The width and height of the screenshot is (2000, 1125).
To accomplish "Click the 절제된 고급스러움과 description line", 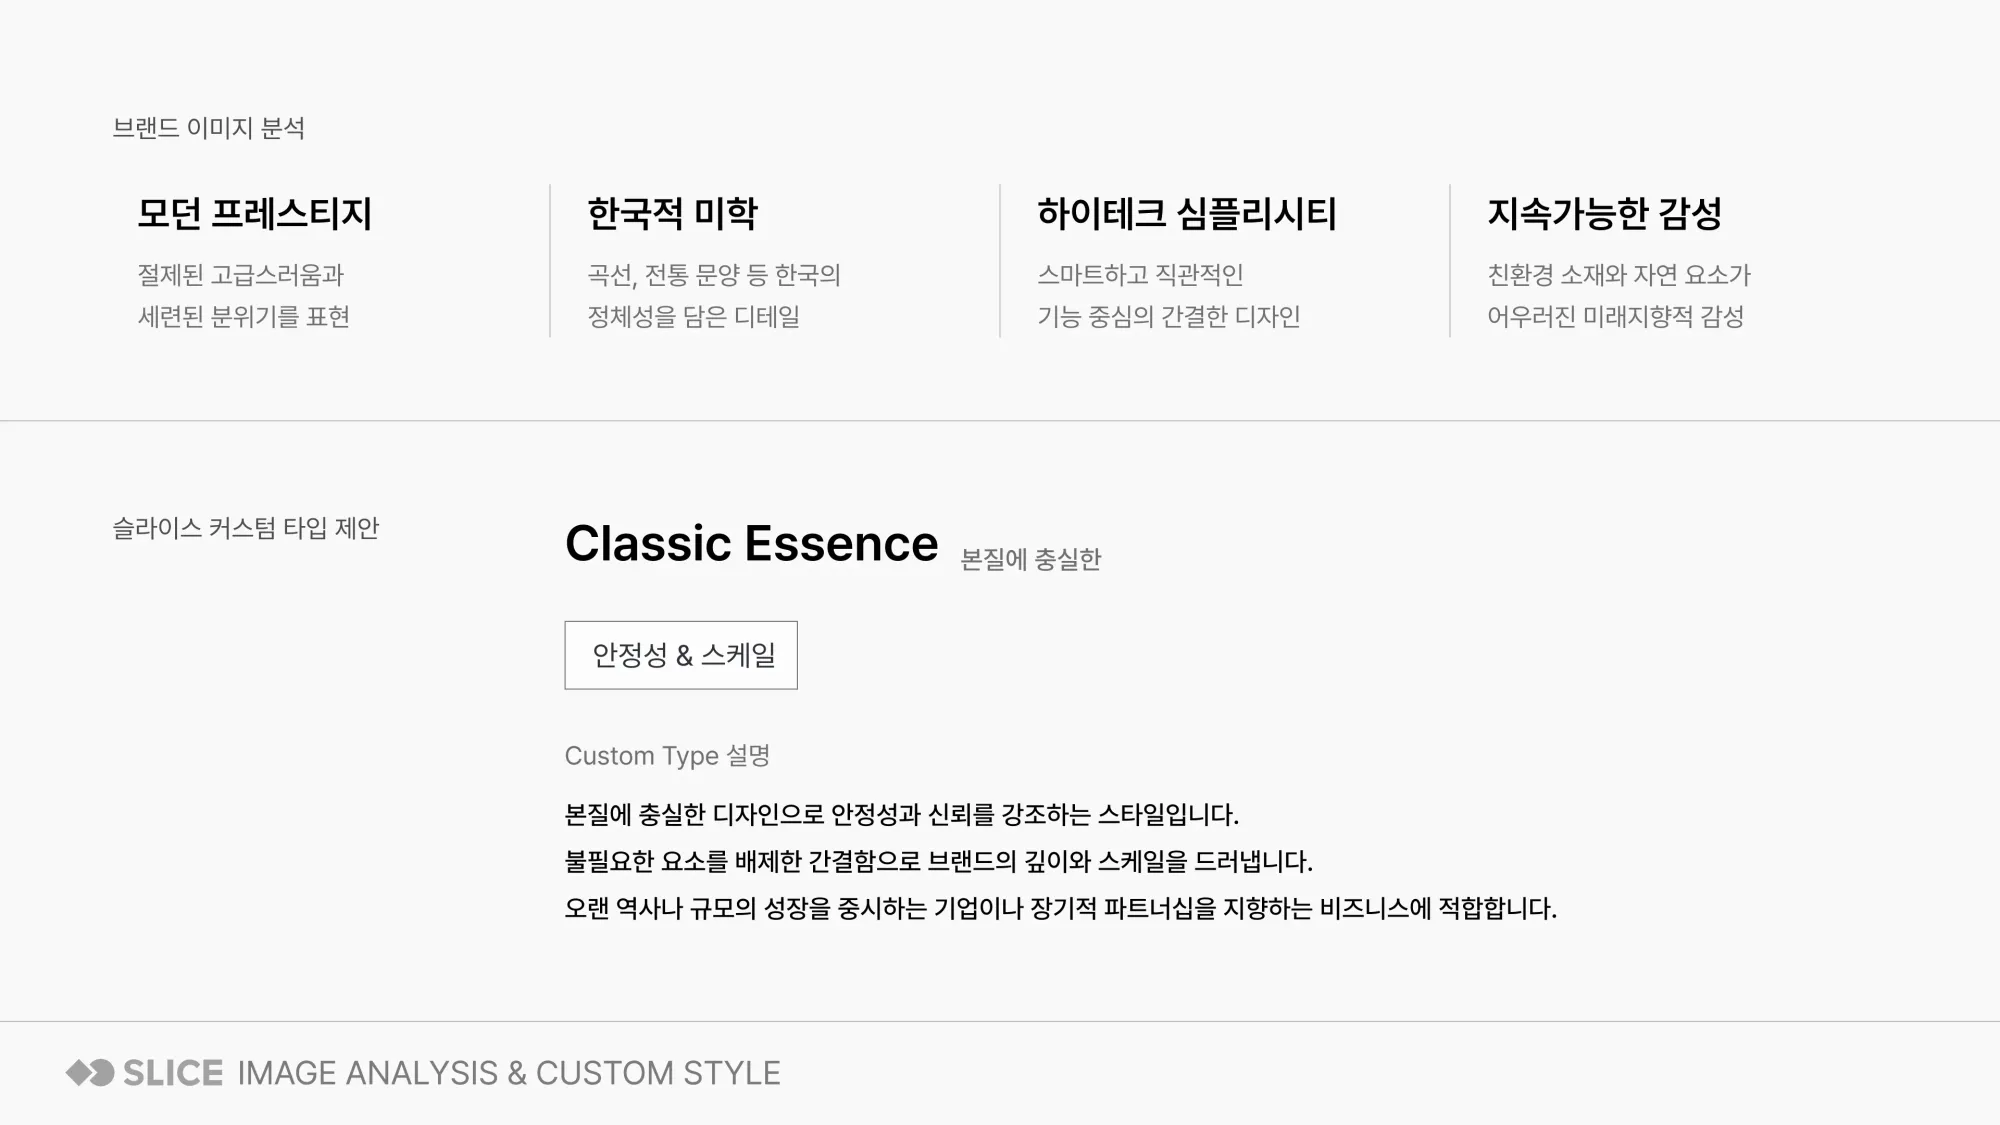I will pos(240,275).
